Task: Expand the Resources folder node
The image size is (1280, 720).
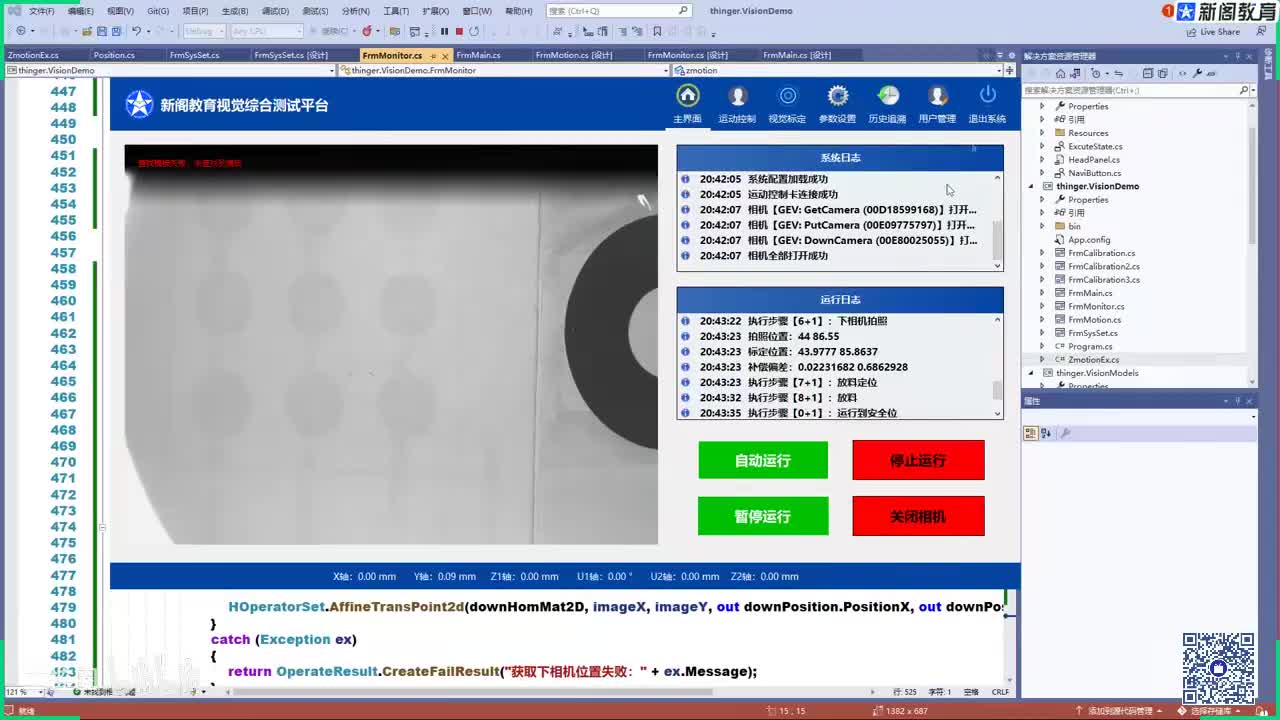Action: [1043, 133]
